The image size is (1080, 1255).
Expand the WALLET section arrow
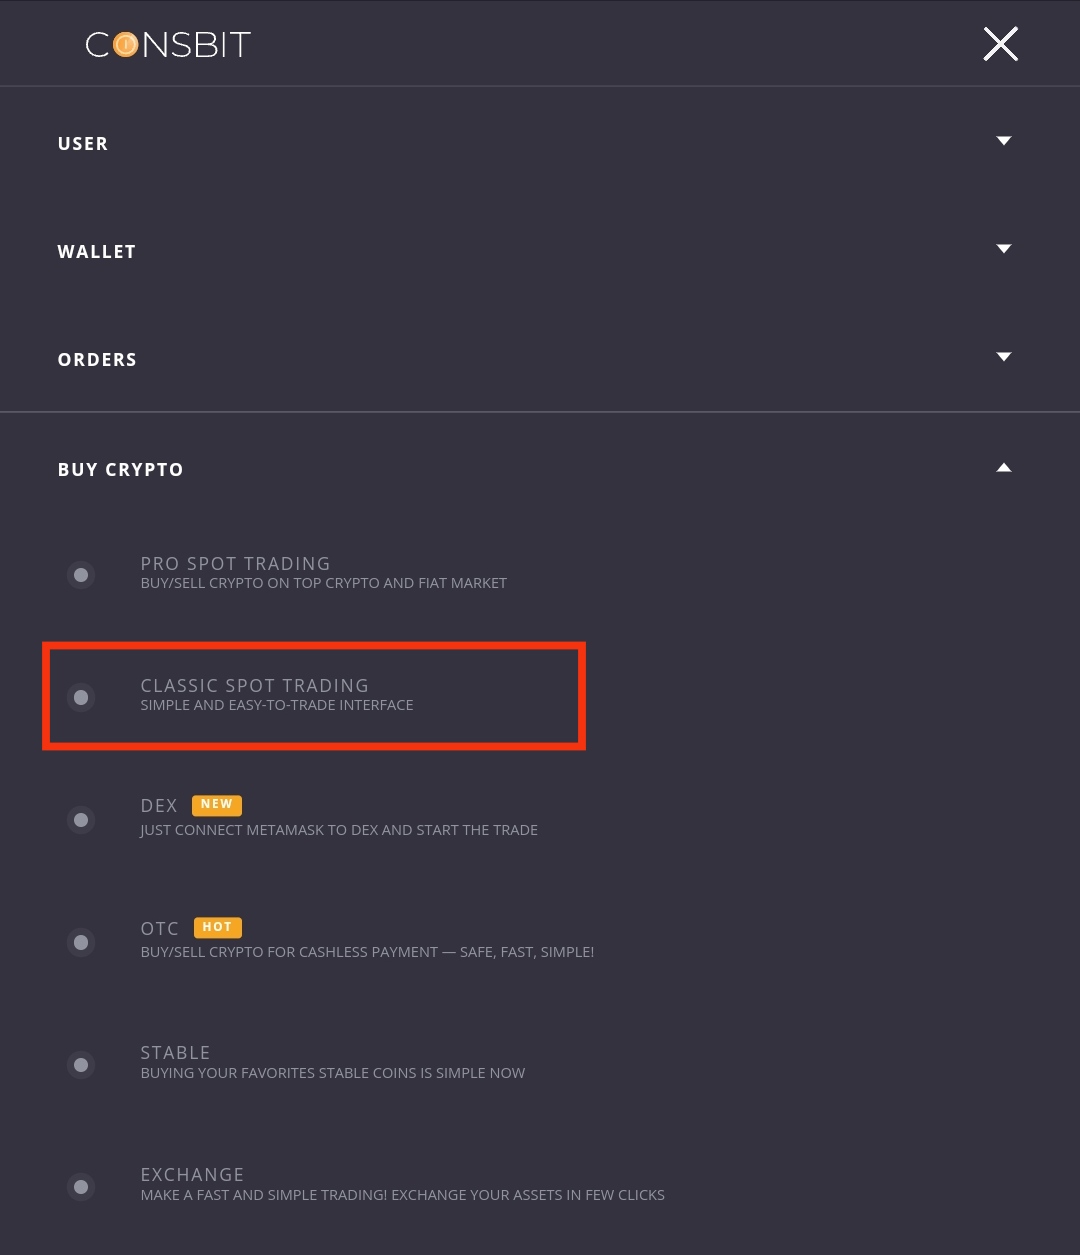tap(1004, 249)
